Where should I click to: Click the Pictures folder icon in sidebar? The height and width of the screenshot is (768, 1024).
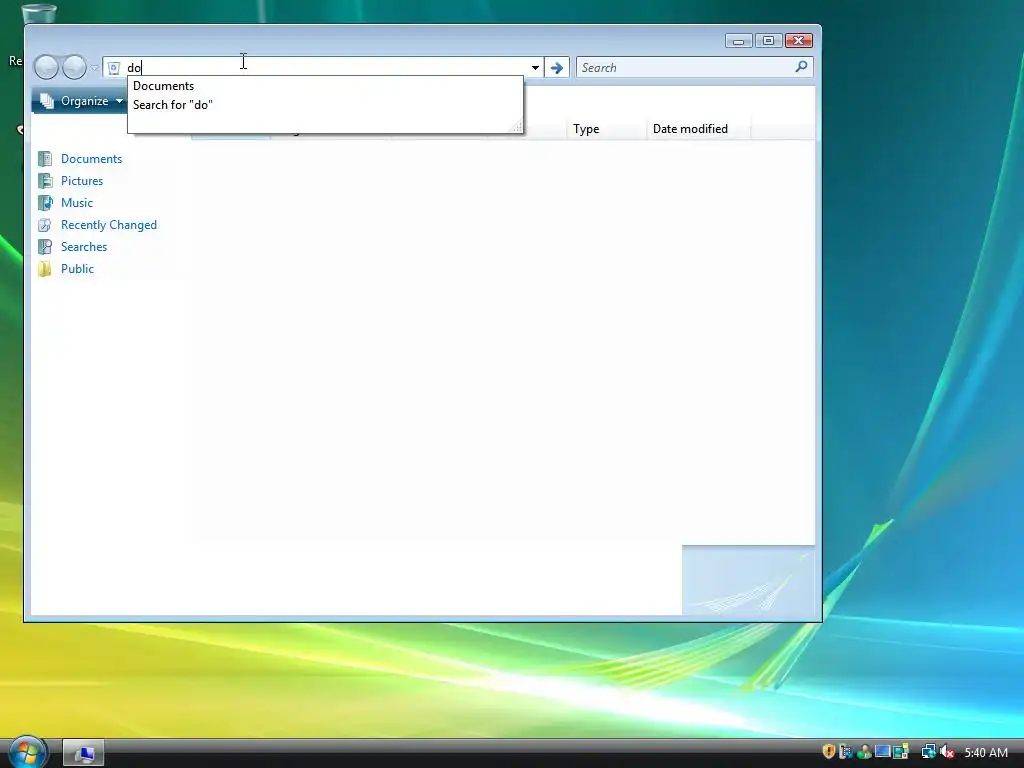pos(45,181)
